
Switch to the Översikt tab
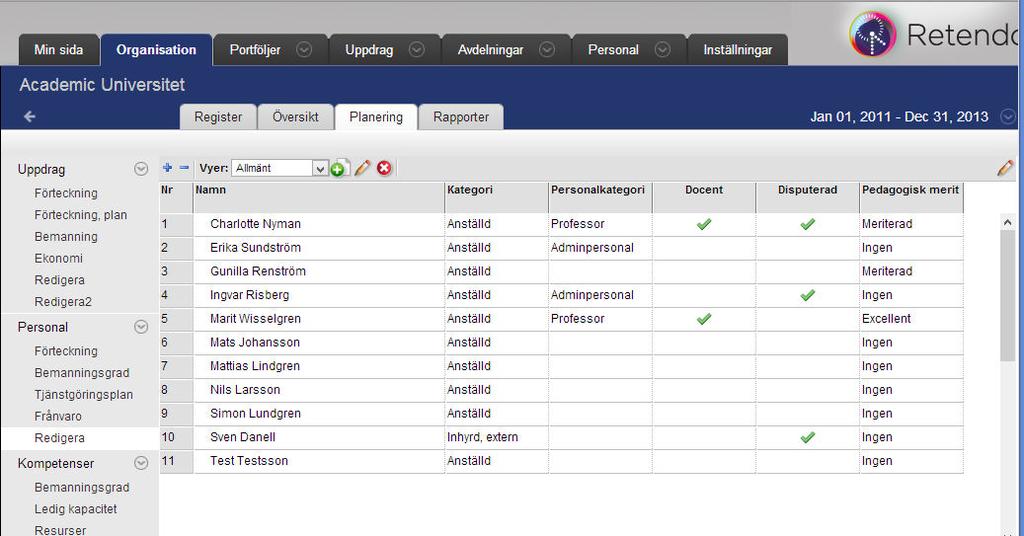click(295, 117)
